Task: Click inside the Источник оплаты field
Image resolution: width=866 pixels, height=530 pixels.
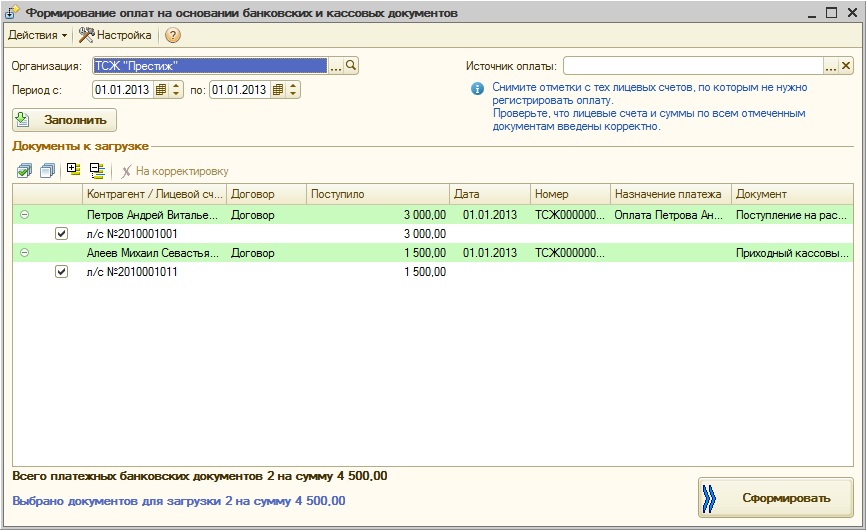Action: pos(692,66)
